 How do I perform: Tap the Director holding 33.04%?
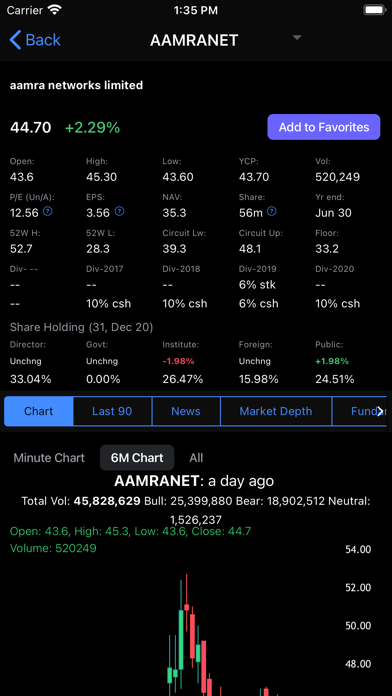[x=30, y=379]
